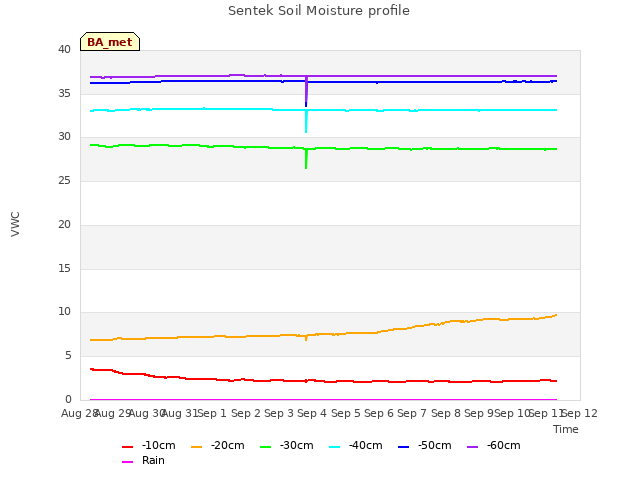Toggle the Rain legend entry
640x480 pixels.
(143, 460)
